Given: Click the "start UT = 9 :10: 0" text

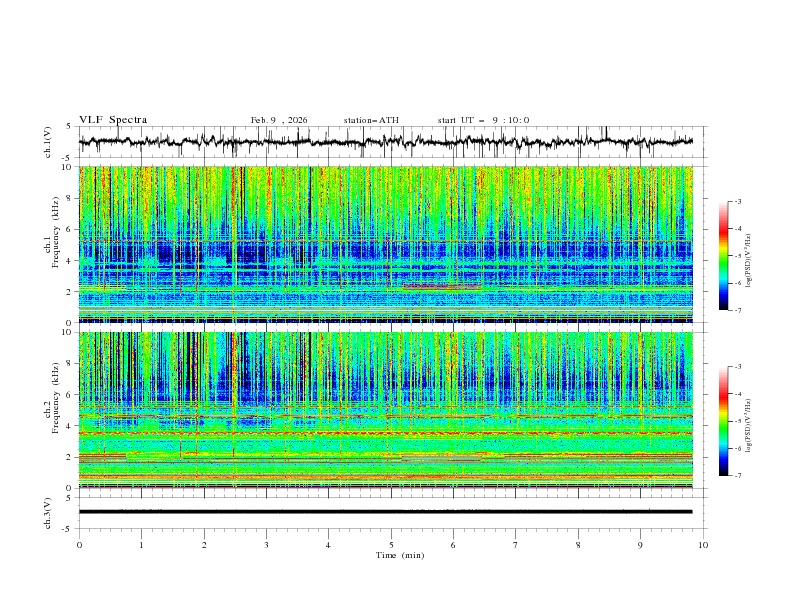Looking at the screenshot, I should click(483, 120).
